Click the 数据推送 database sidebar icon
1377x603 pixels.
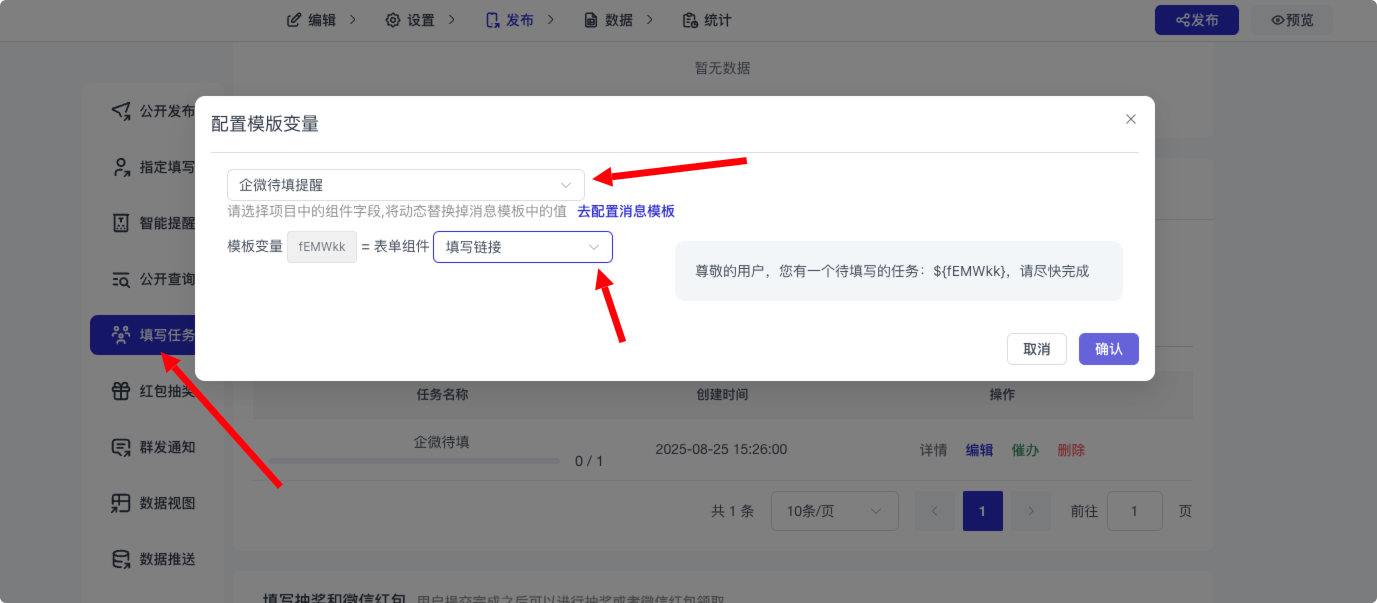click(121, 559)
